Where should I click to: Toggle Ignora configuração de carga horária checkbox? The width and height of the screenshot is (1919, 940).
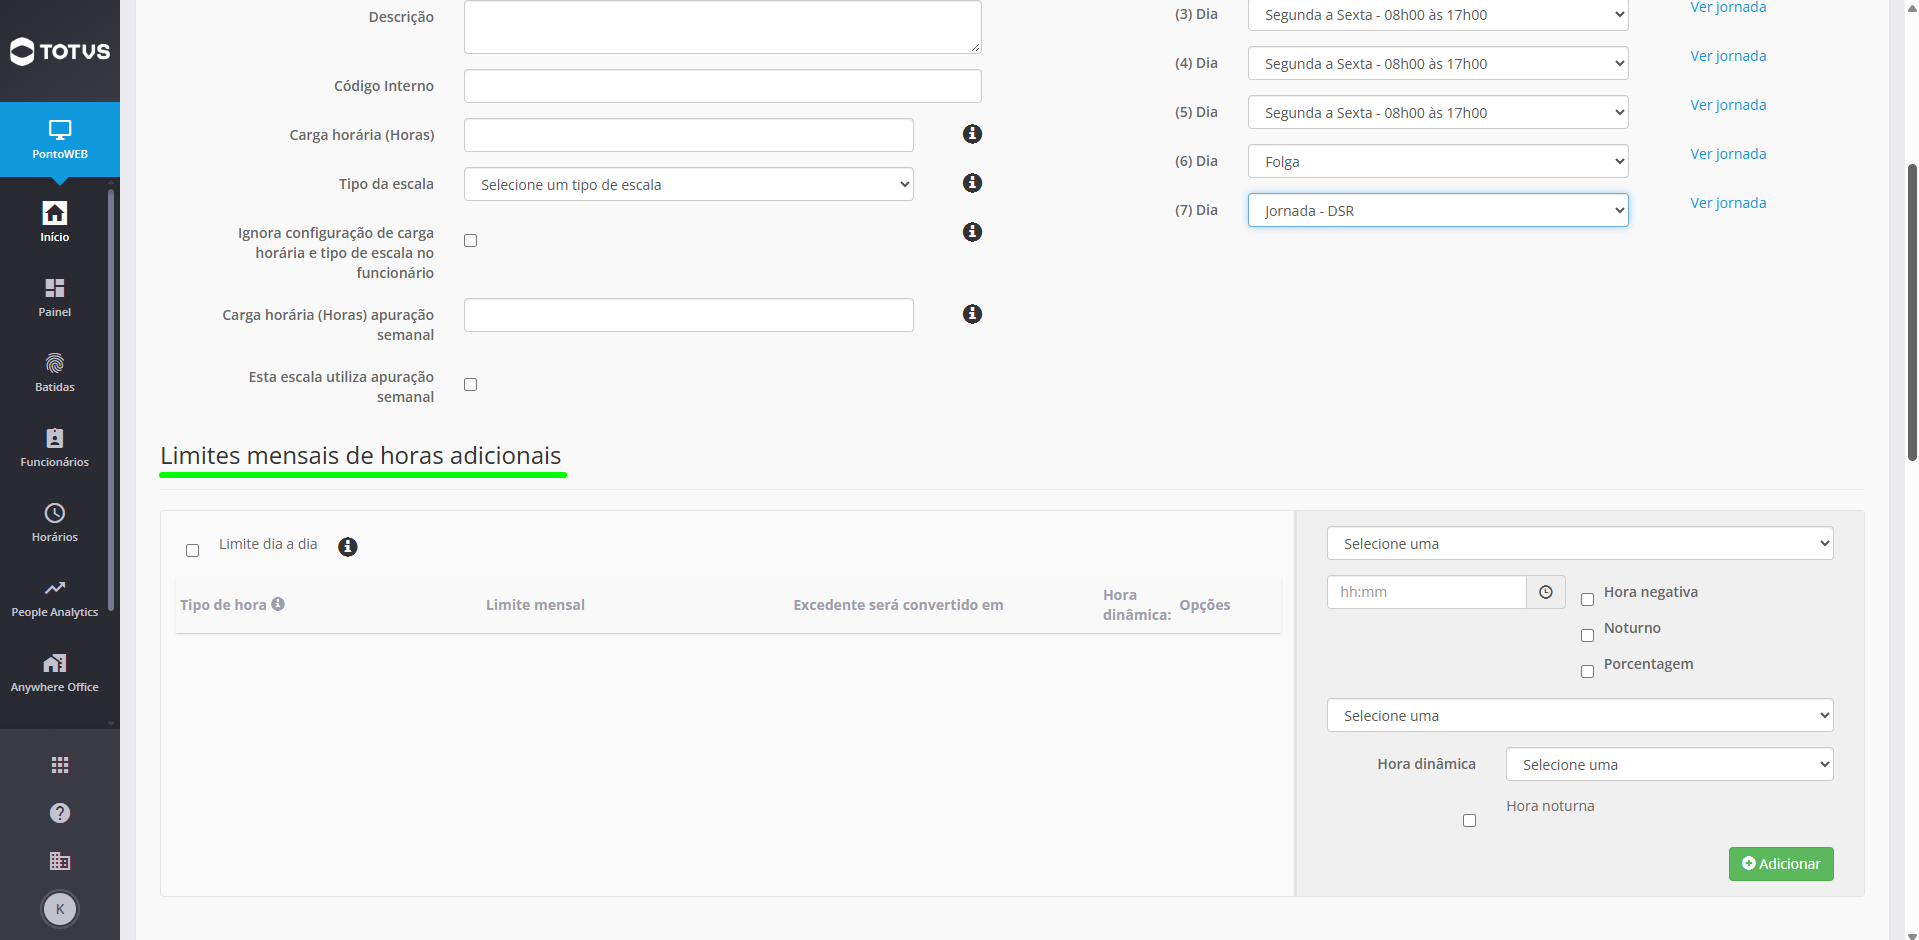coord(470,240)
